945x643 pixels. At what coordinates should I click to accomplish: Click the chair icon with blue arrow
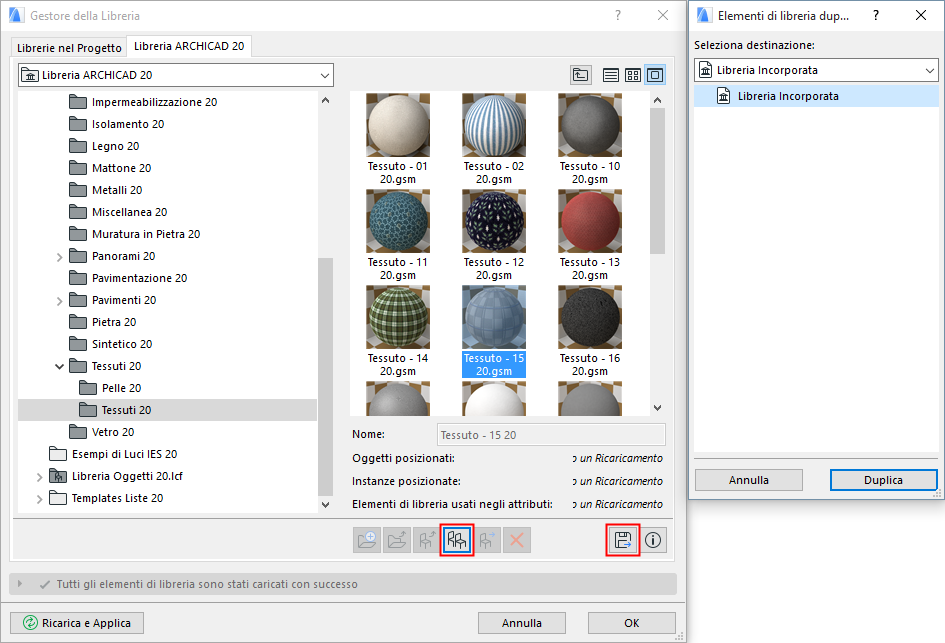[487, 540]
